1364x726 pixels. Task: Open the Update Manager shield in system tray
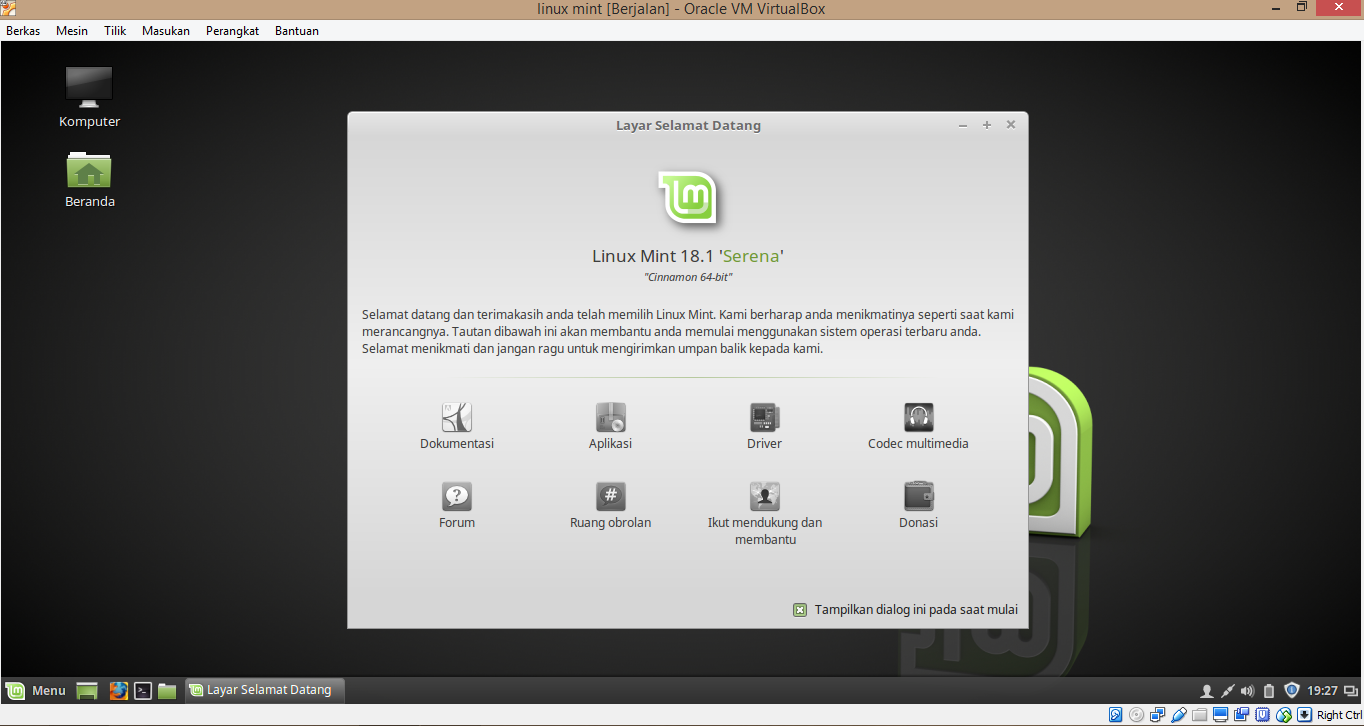(1291, 690)
